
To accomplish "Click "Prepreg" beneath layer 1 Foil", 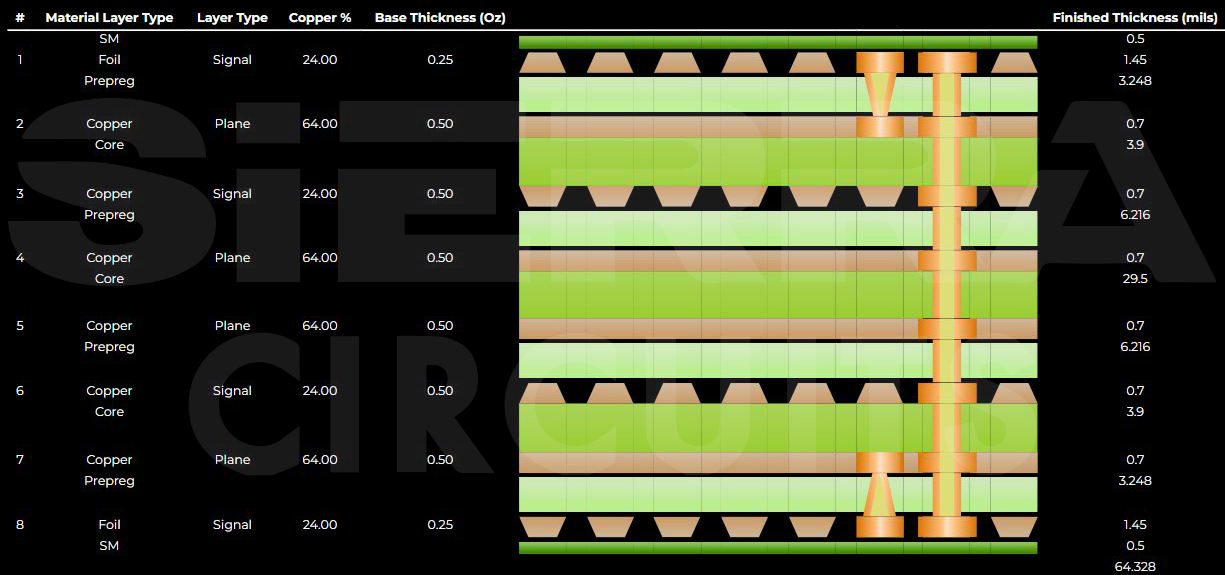I will 109,81.
